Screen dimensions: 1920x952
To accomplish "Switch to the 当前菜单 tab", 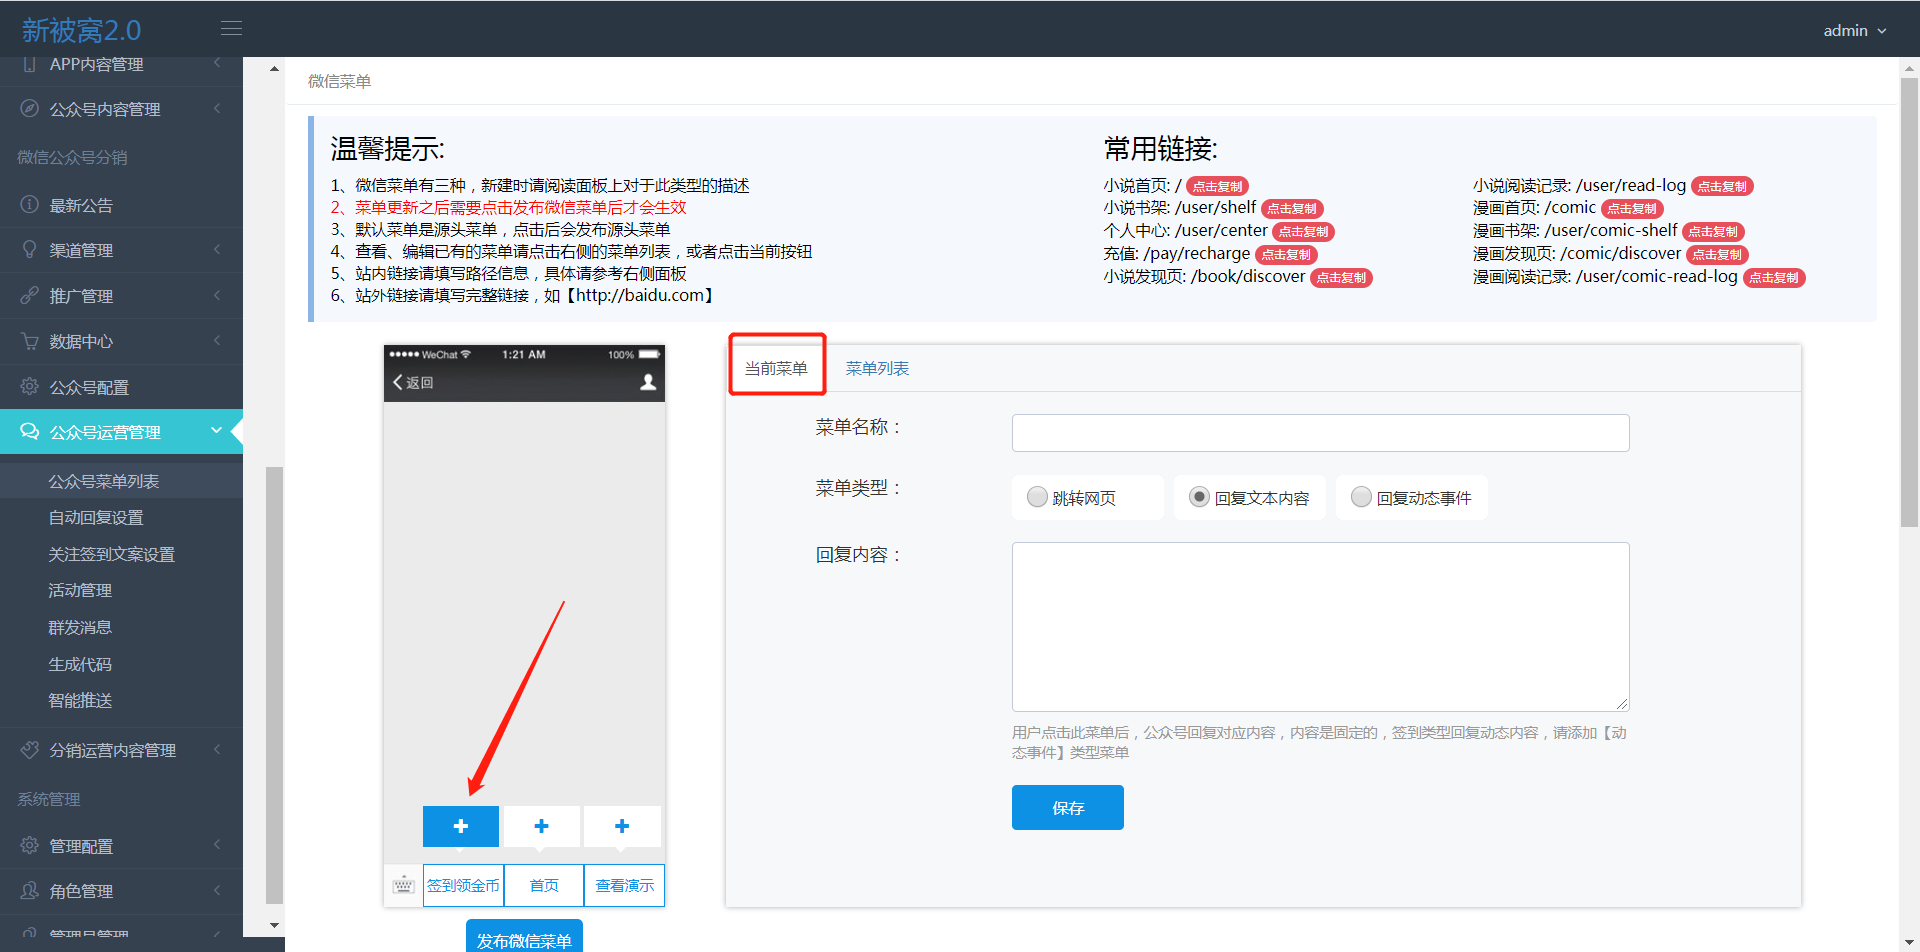I will point(776,368).
